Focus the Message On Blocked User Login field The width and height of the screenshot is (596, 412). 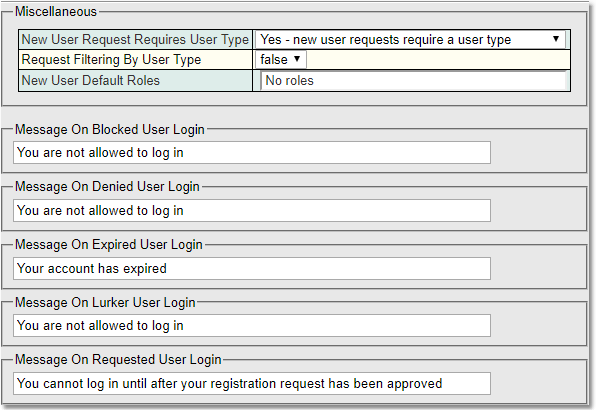252,152
